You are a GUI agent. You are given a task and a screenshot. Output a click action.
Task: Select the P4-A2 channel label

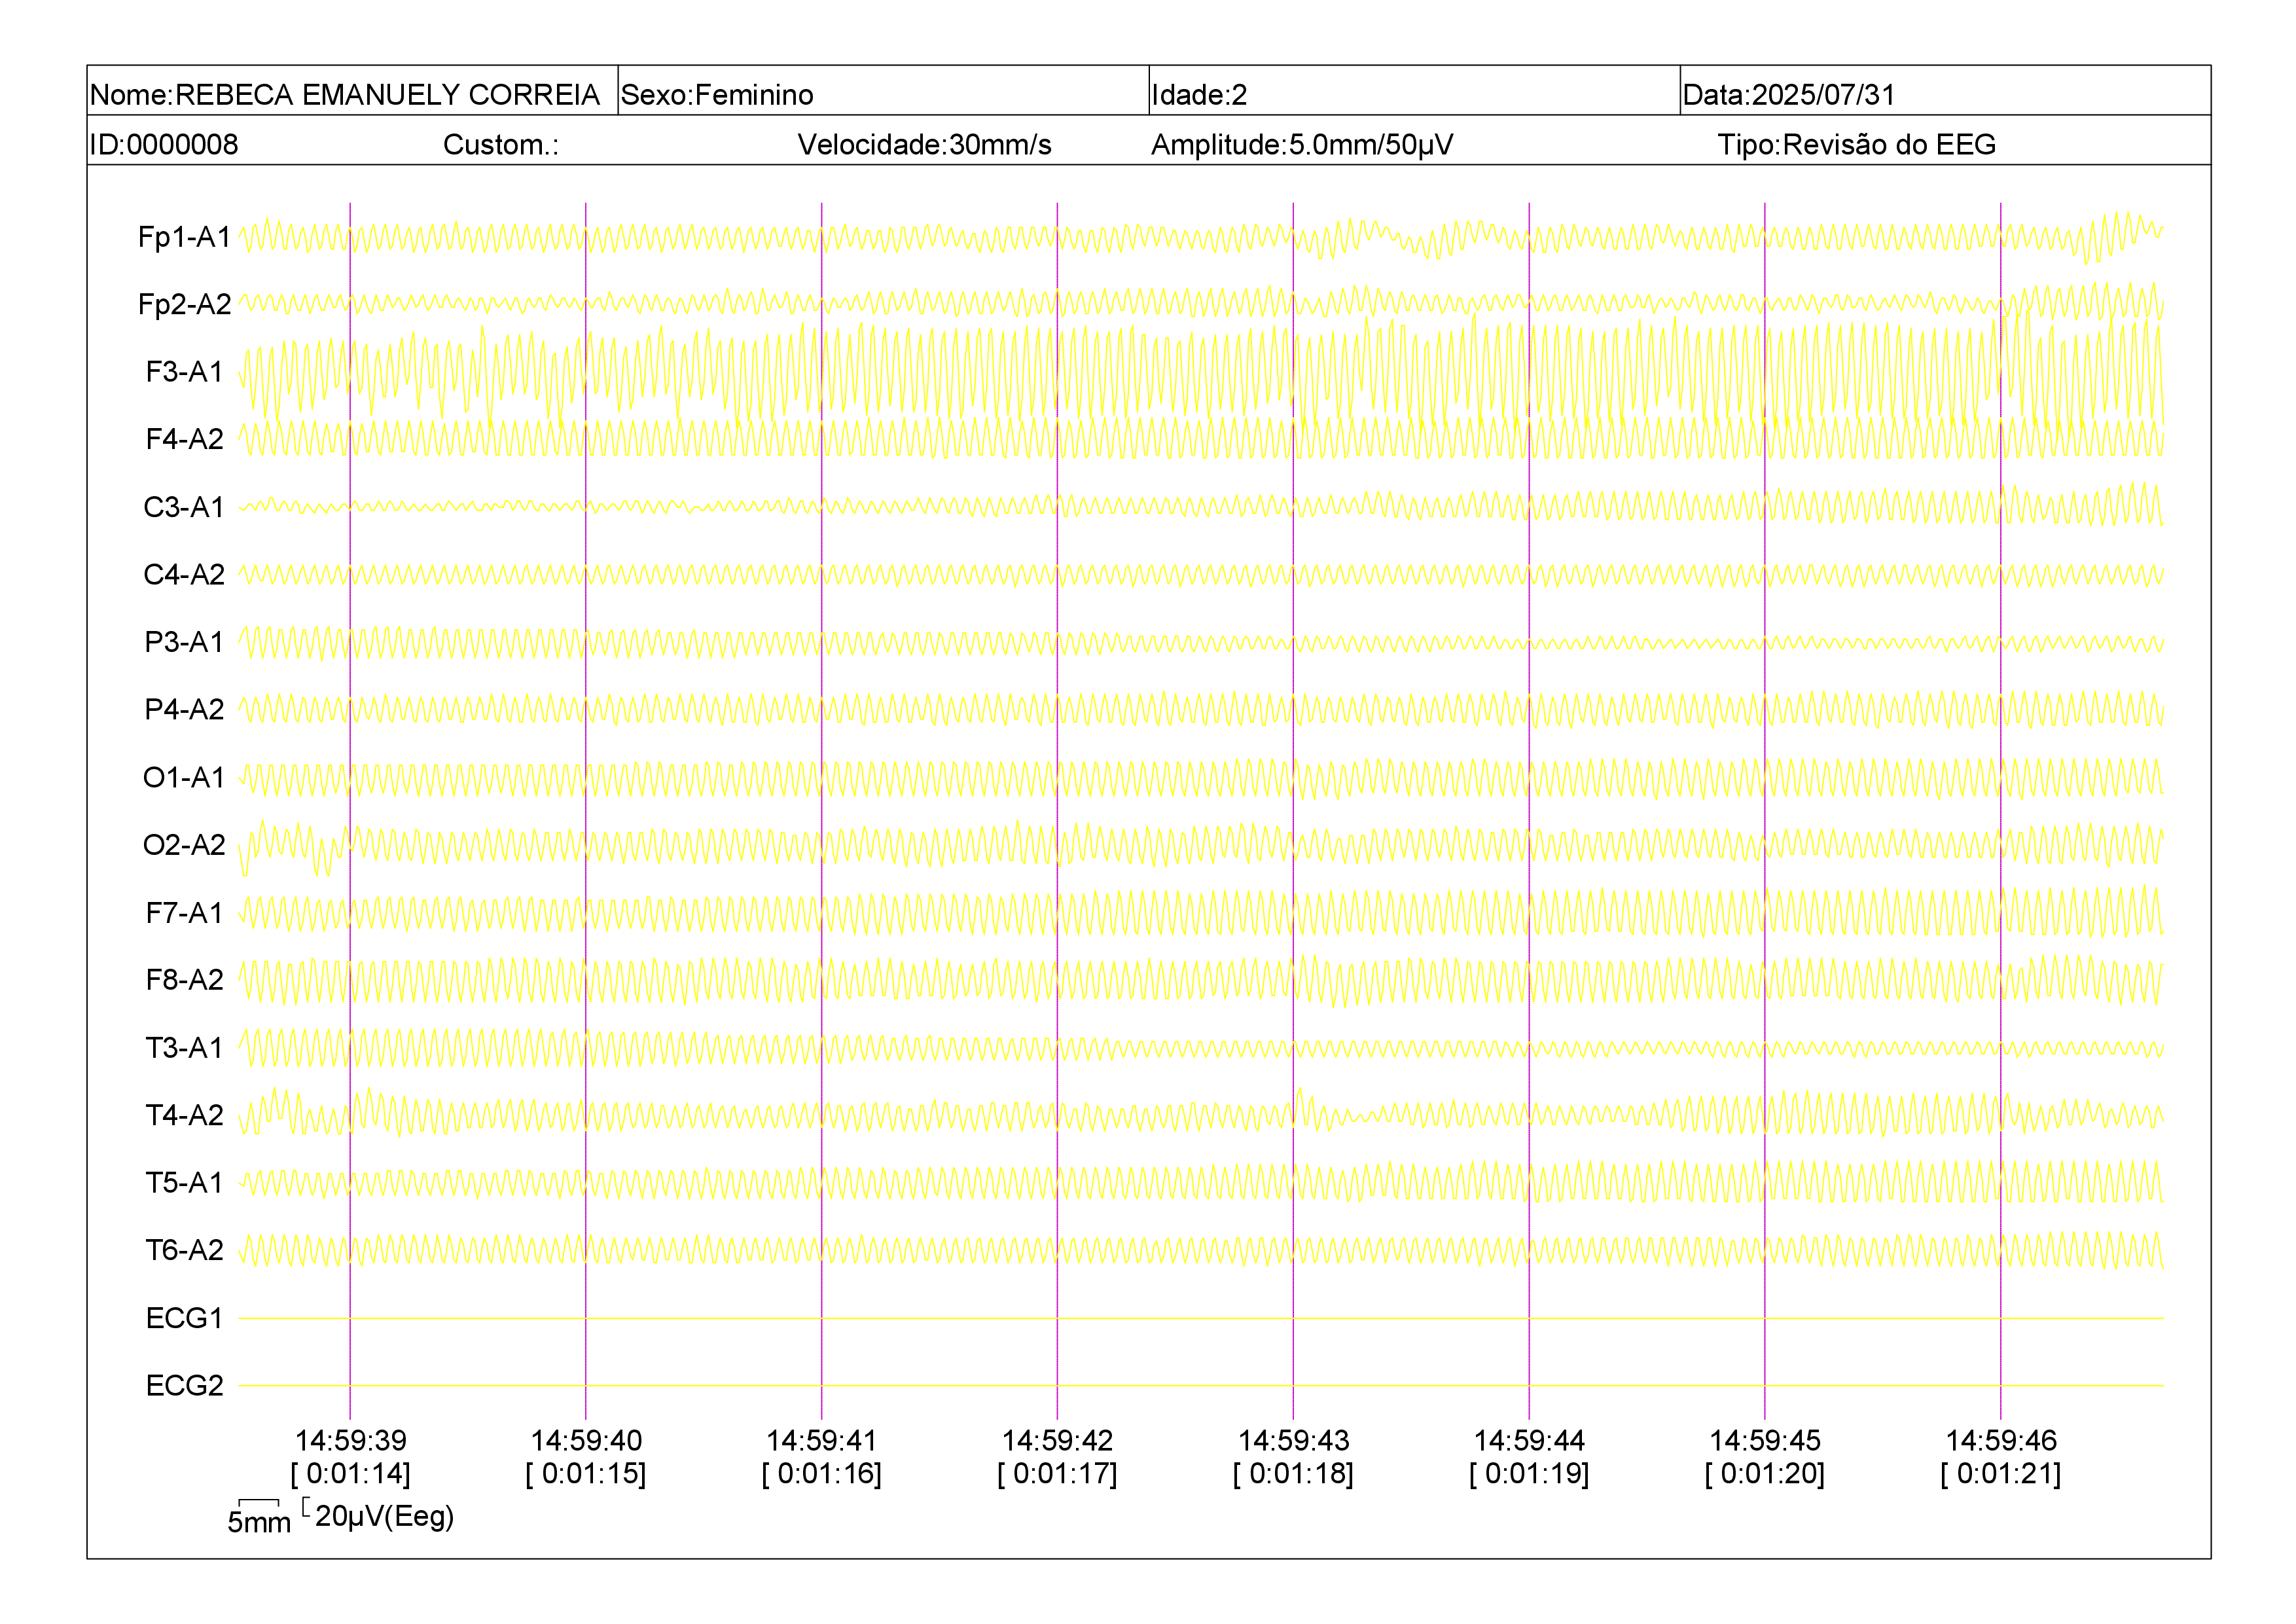click(x=184, y=709)
